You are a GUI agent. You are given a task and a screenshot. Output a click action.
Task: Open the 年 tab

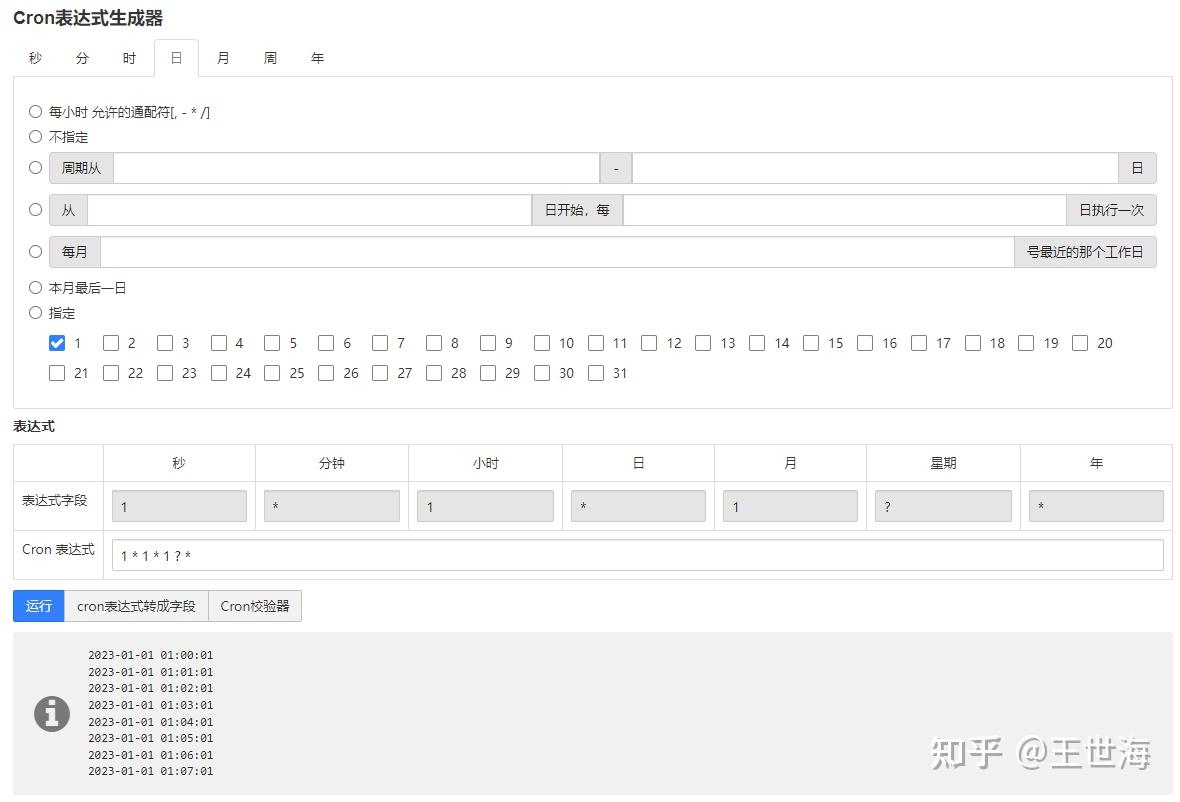318,58
